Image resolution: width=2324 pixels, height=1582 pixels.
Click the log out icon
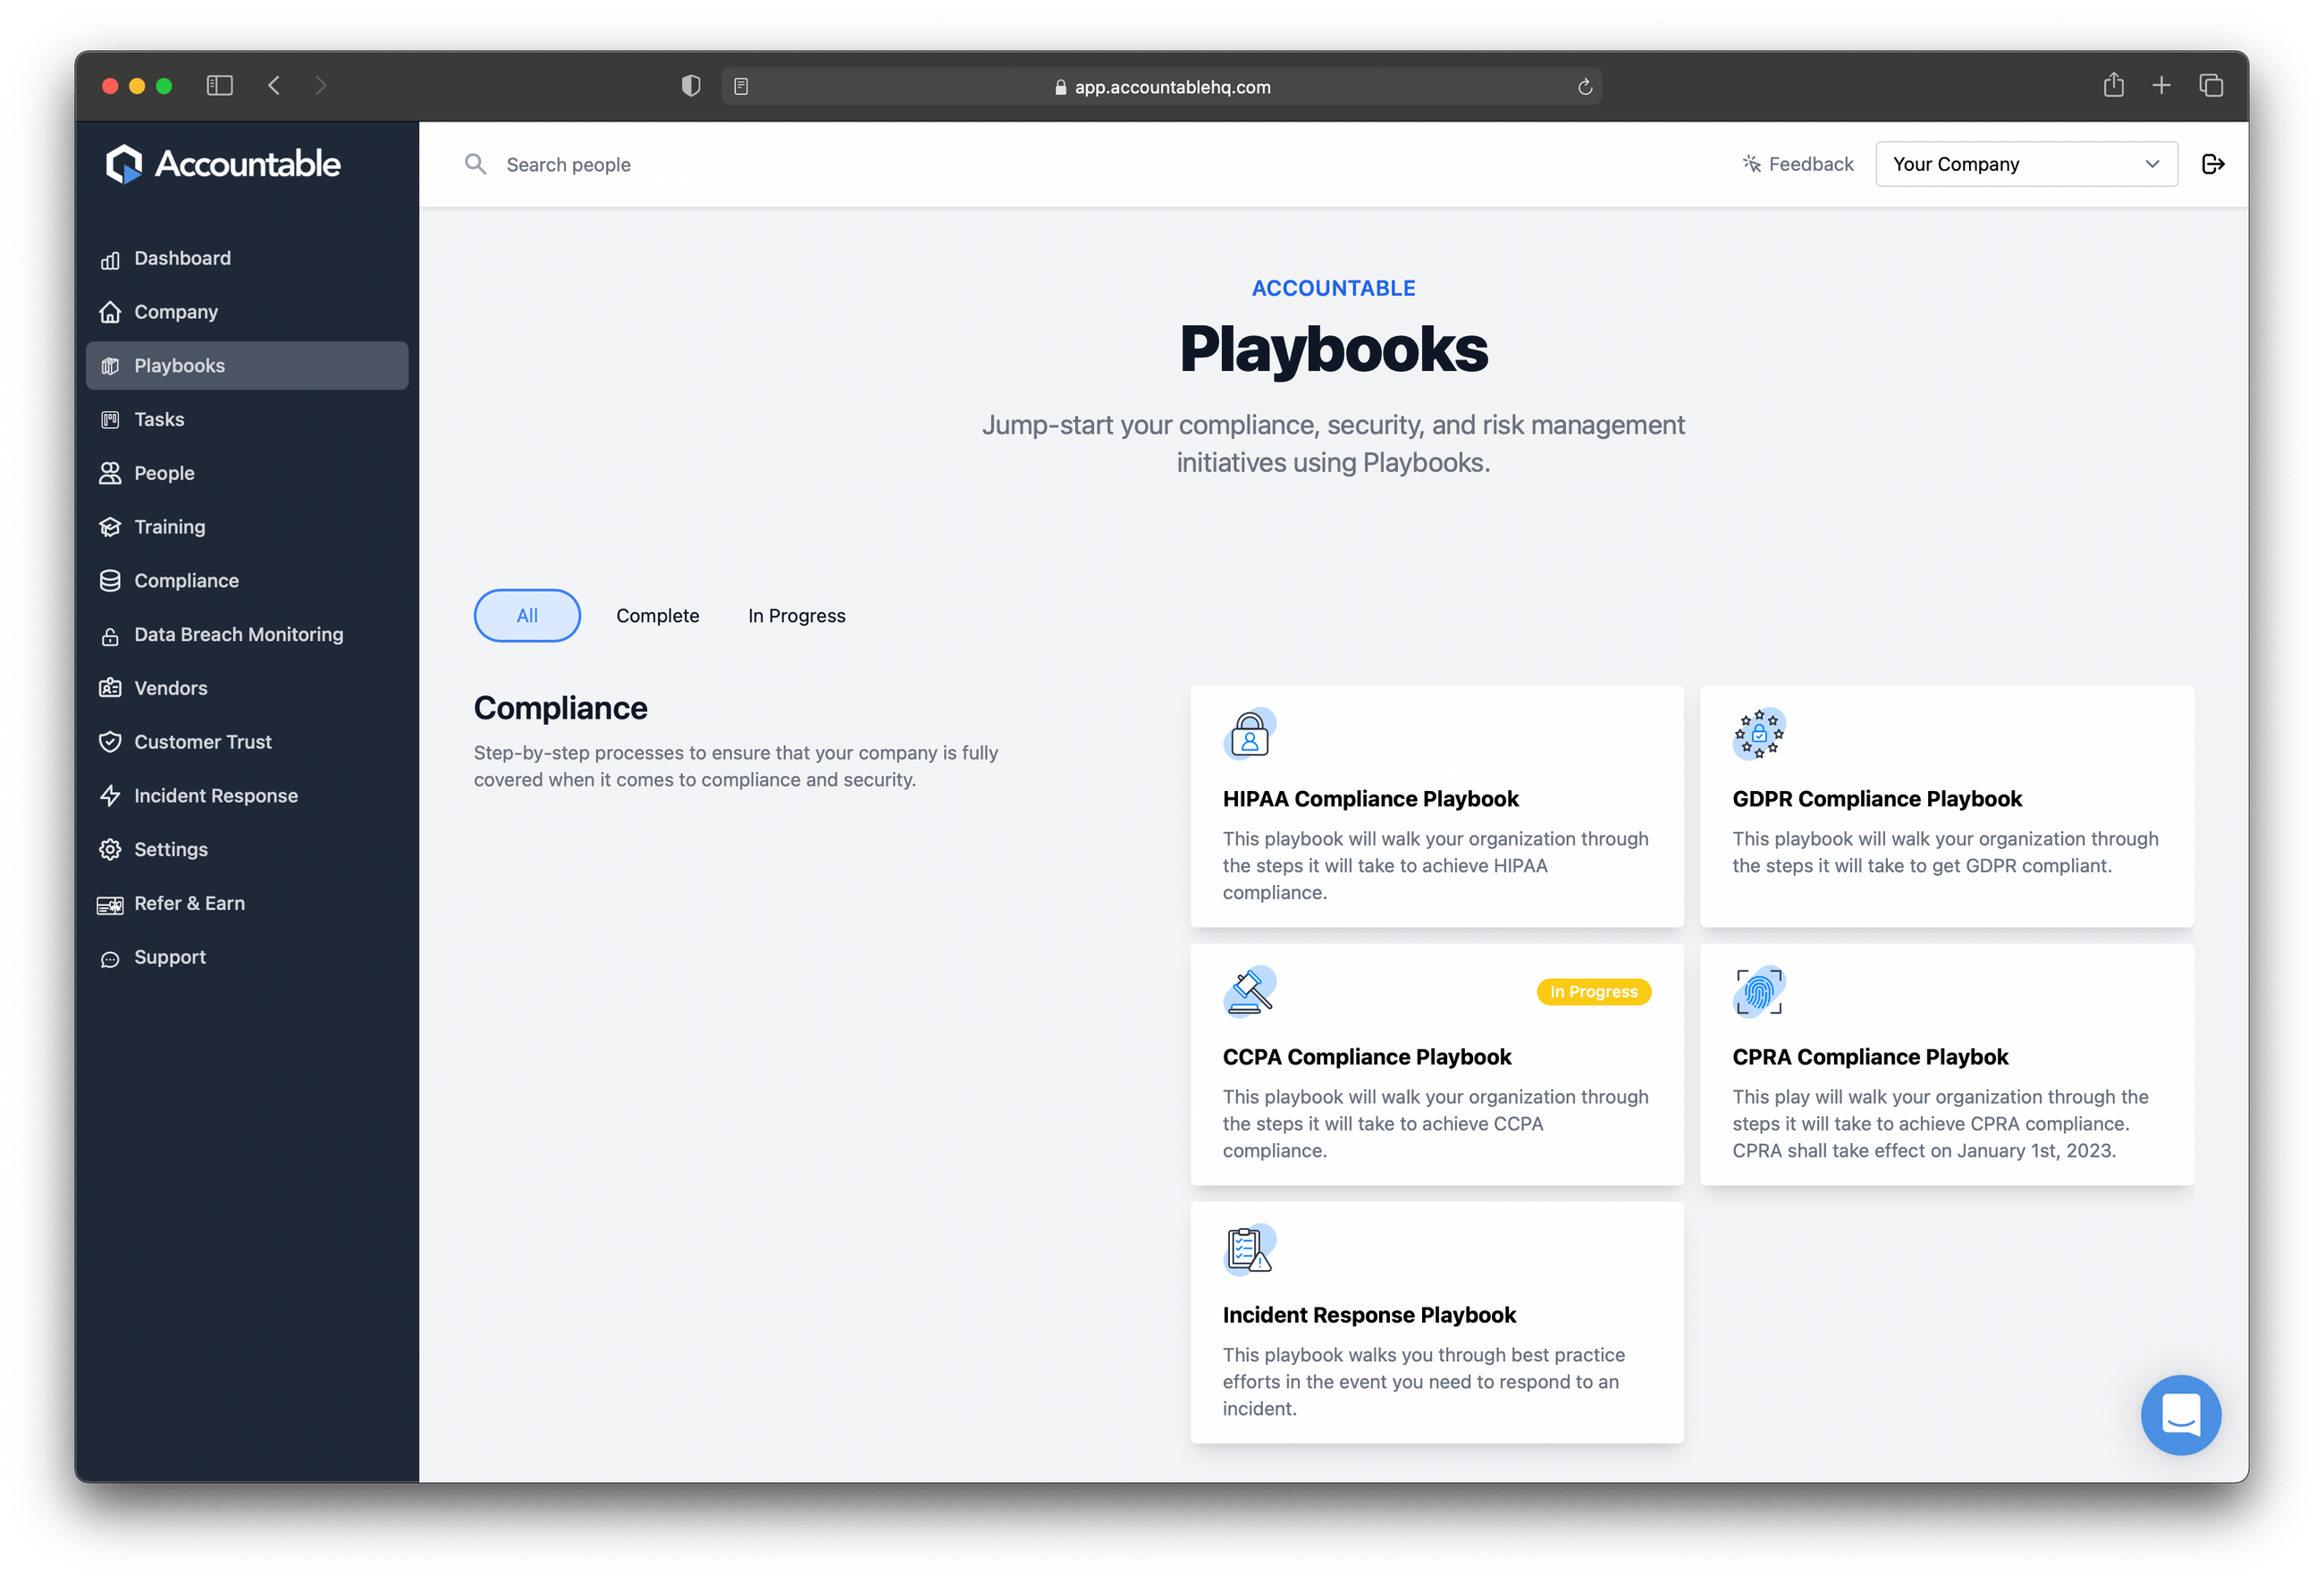pyautogui.click(x=2213, y=164)
